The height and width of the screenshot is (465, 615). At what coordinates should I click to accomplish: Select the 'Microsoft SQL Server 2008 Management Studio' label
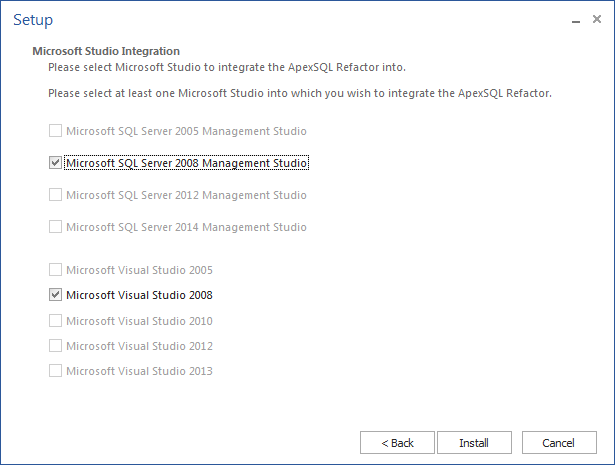(x=186, y=163)
